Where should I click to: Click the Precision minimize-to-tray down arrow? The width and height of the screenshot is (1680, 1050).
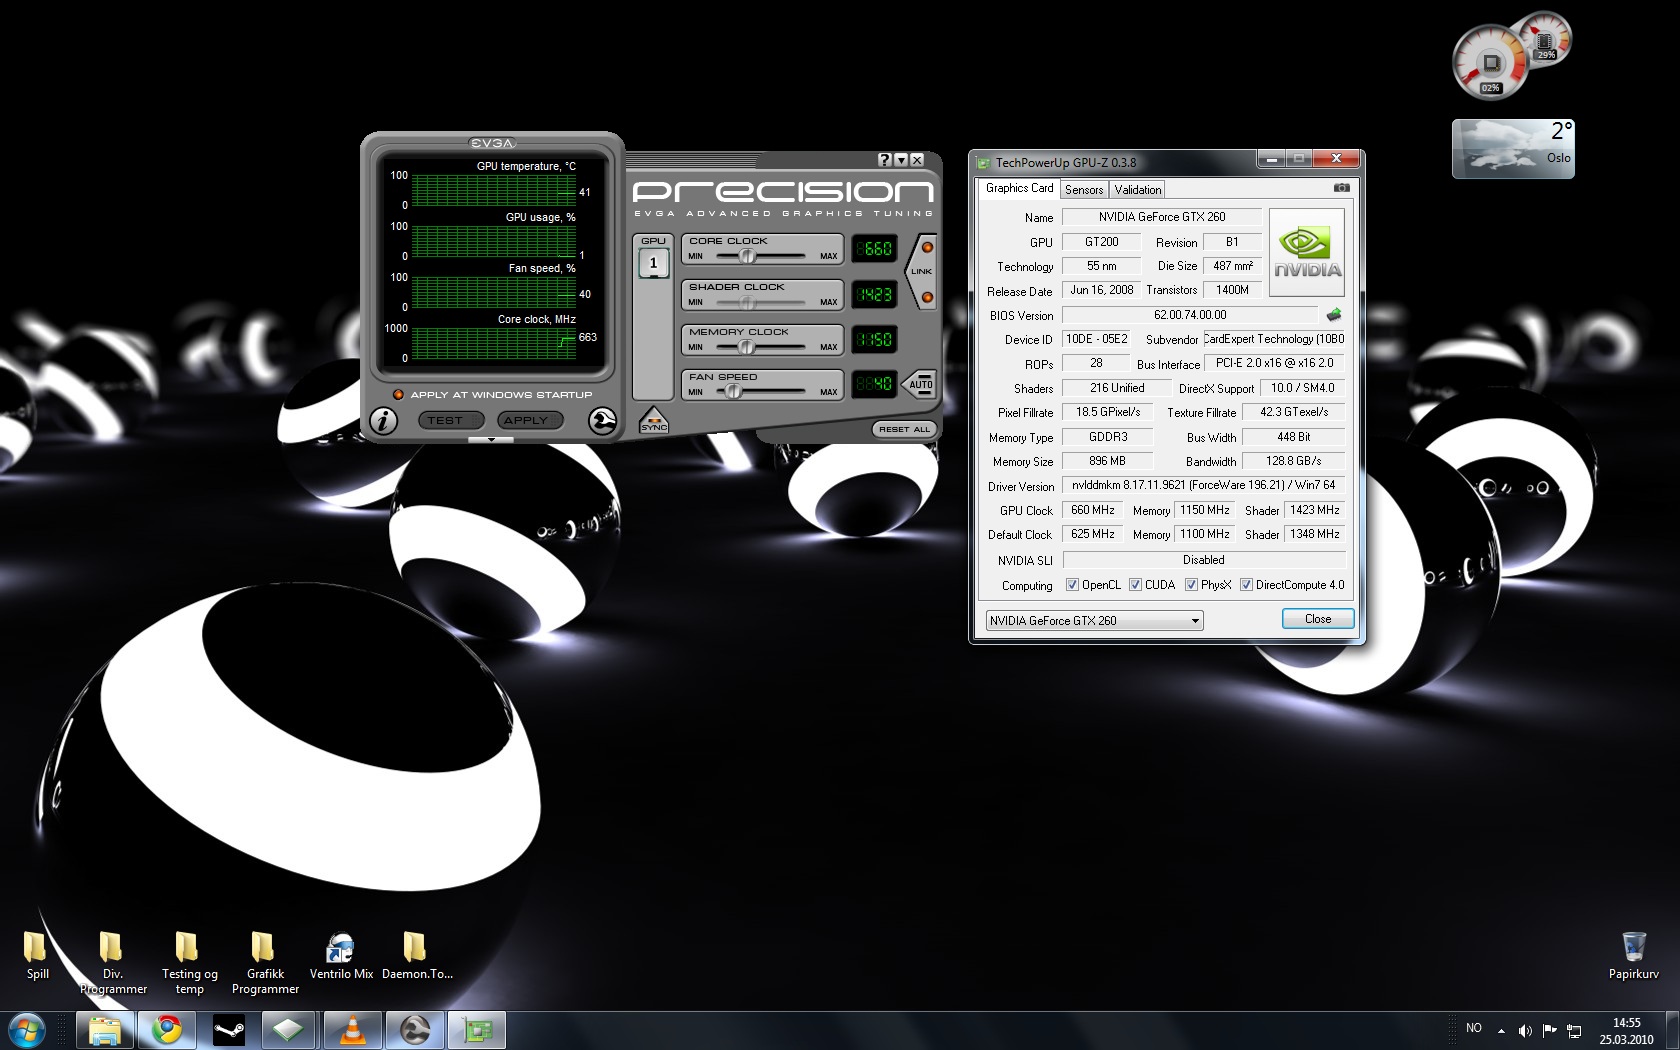[x=900, y=160]
